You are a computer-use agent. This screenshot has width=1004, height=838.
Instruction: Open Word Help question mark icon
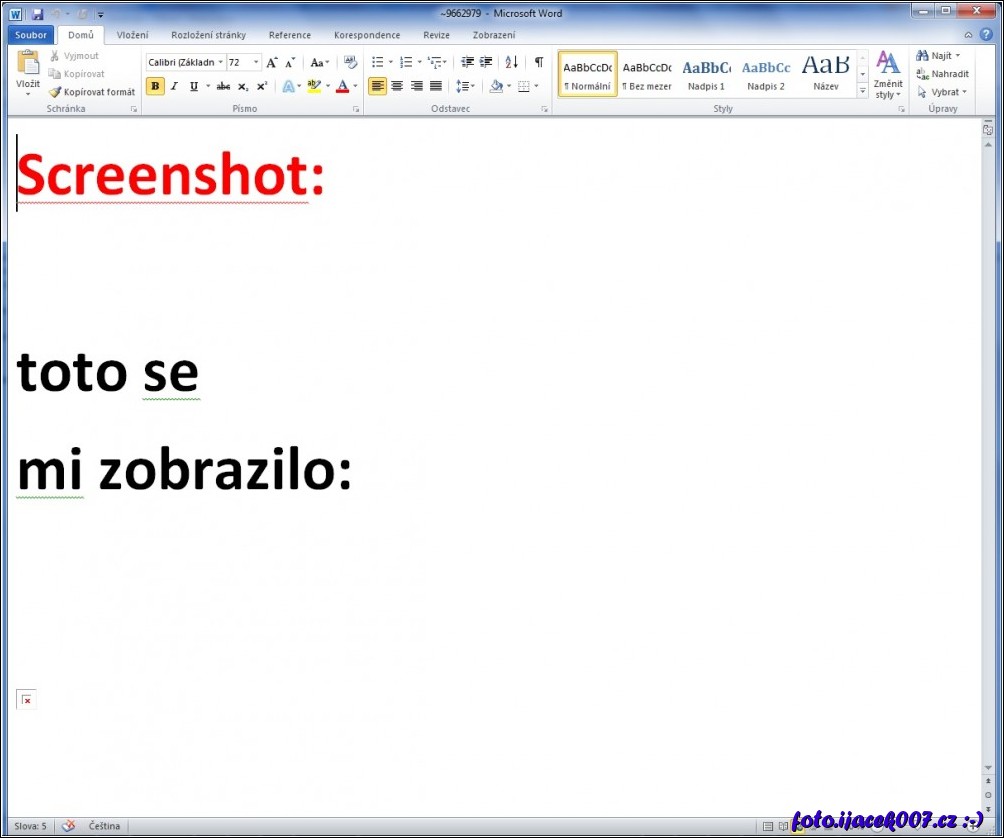point(986,35)
